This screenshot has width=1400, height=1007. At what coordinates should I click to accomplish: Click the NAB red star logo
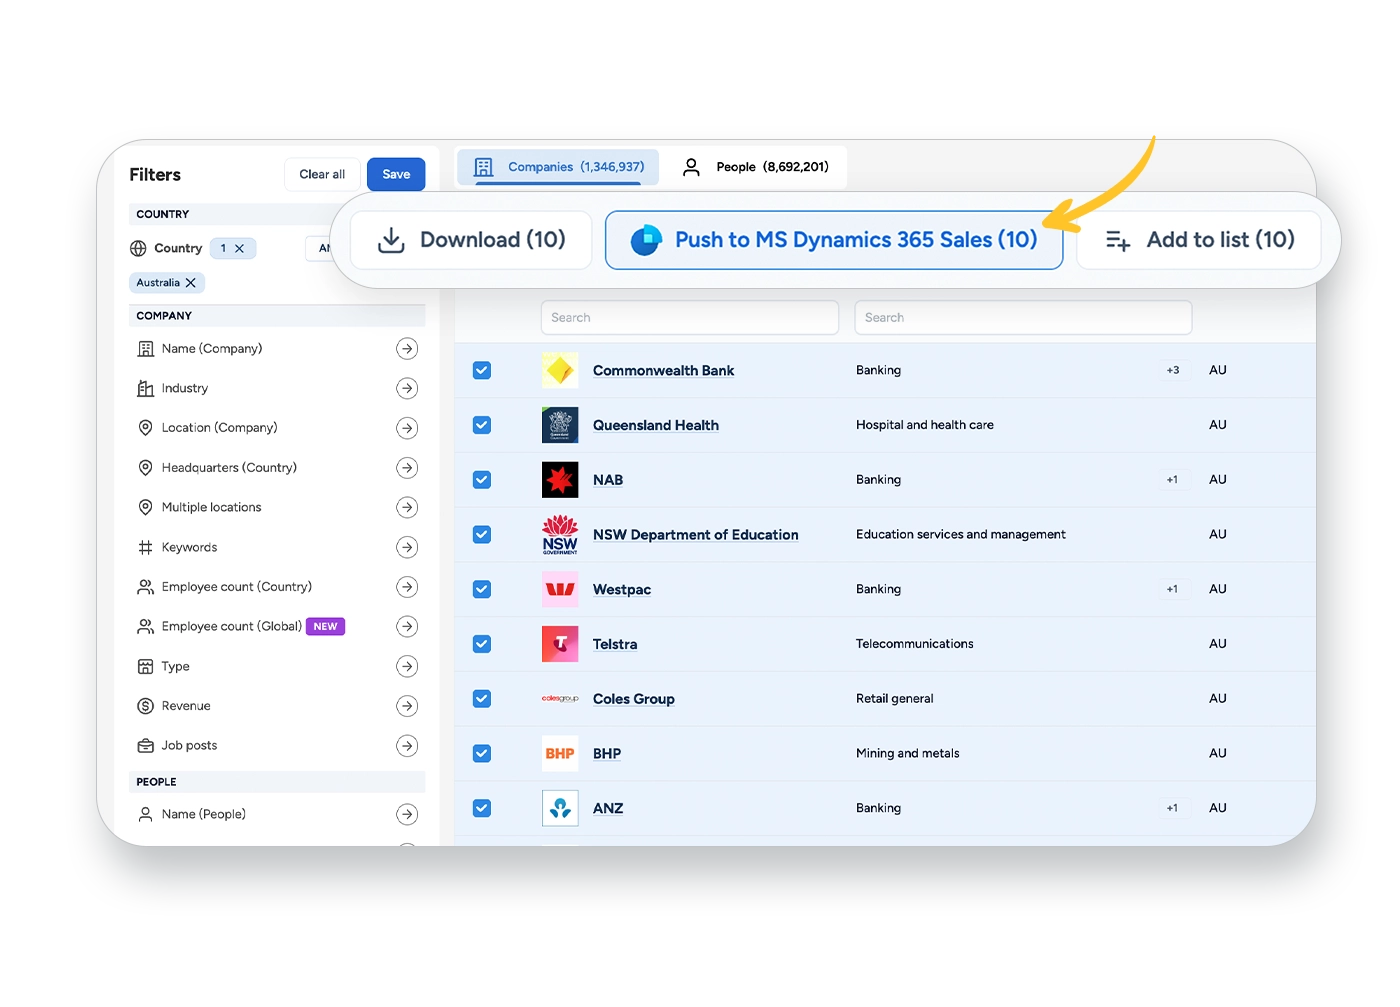pos(560,480)
